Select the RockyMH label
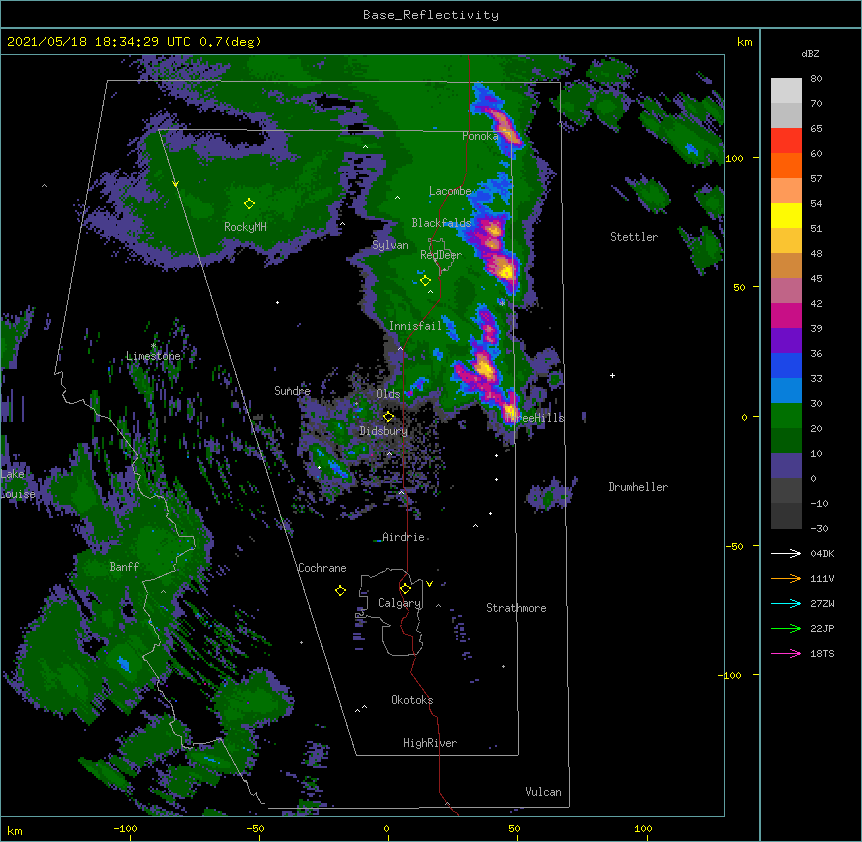The height and width of the screenshot is (842, 862). tap(245, 227)
